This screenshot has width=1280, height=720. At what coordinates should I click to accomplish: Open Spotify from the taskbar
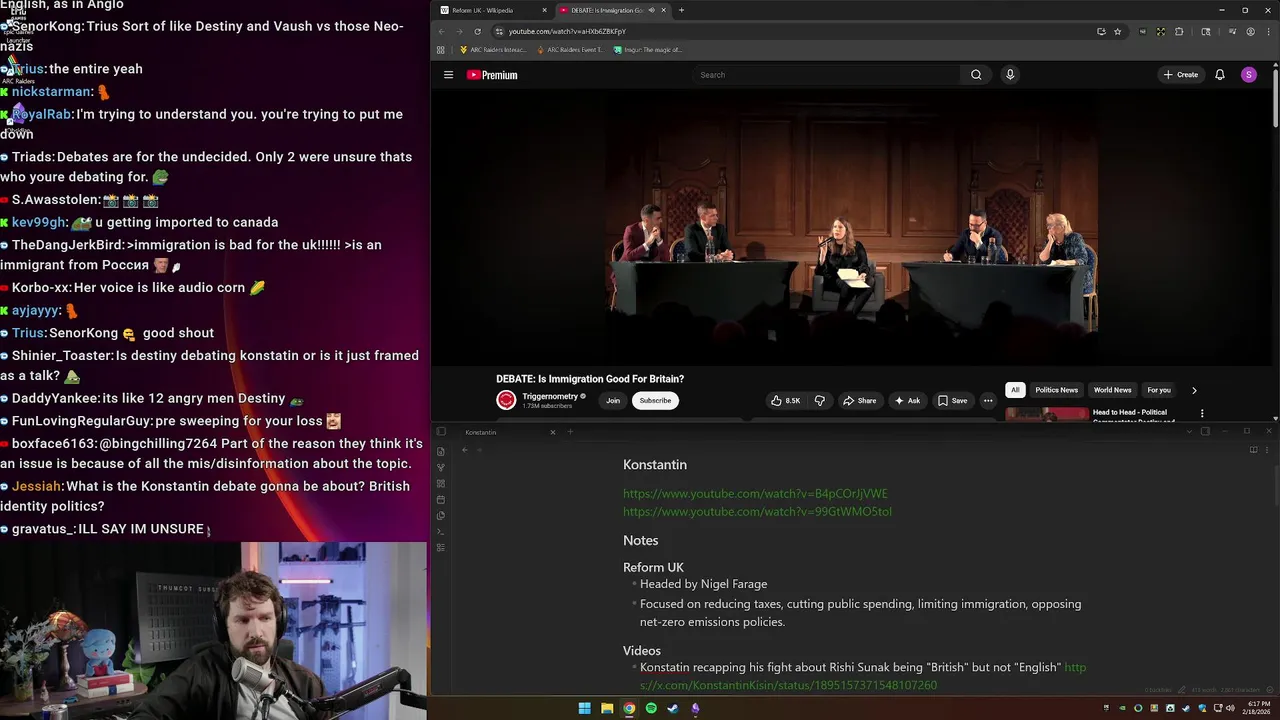(x=651, y=708)
